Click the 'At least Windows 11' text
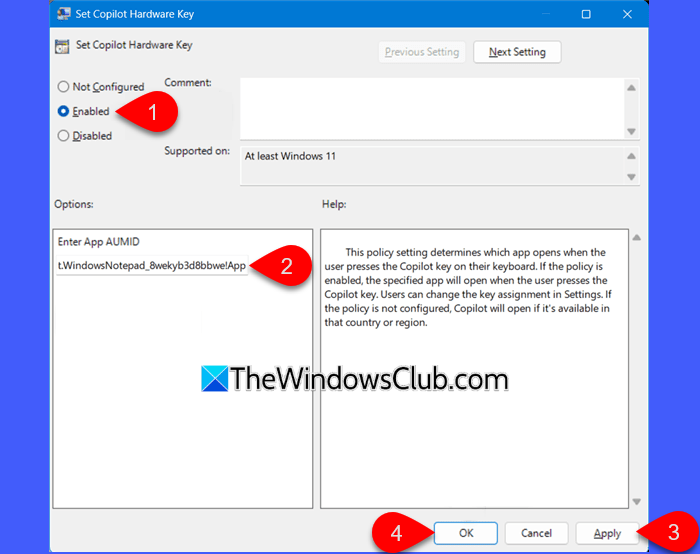Screen dimensions: 700x554 [290, 156]
